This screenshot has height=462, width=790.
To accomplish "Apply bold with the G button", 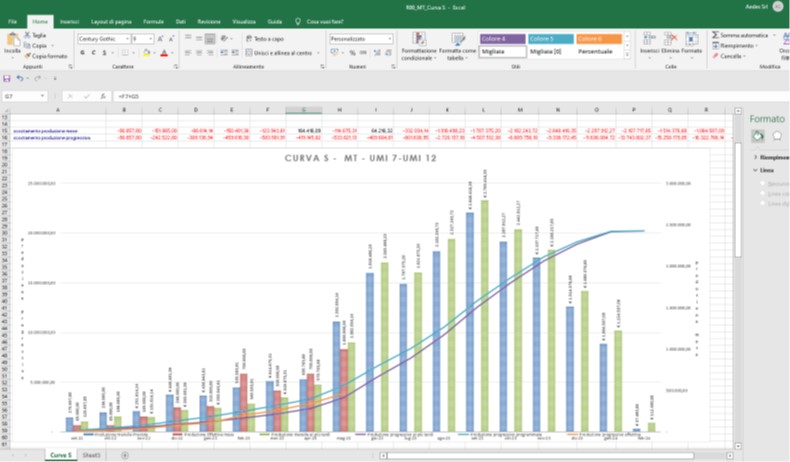I will tap(82, 52).
